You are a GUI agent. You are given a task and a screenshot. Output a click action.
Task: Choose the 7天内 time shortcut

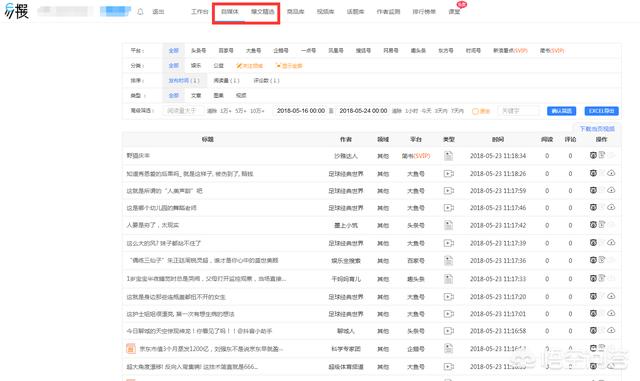coord(457,111)
